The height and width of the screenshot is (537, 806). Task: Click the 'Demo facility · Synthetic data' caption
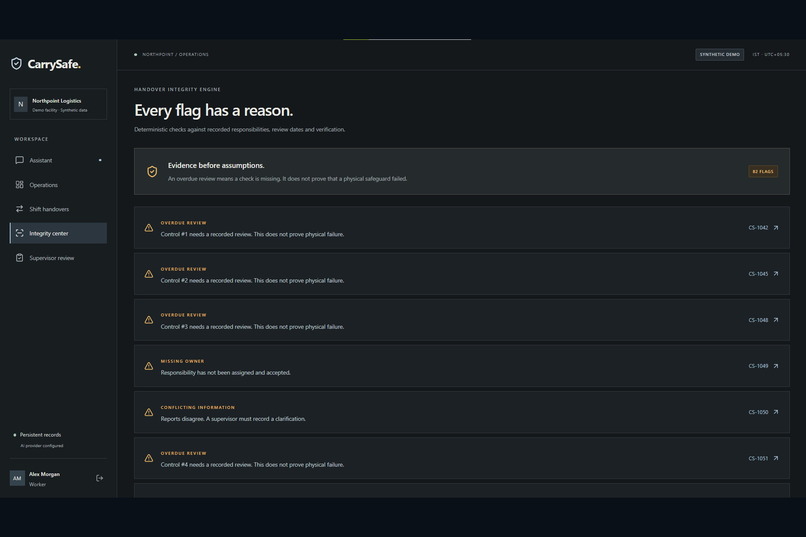click(60, 110)
